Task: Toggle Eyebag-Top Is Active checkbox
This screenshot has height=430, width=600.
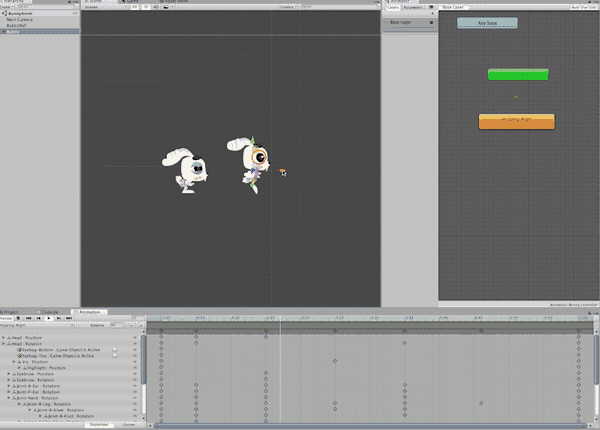Action: click(114, 356)
